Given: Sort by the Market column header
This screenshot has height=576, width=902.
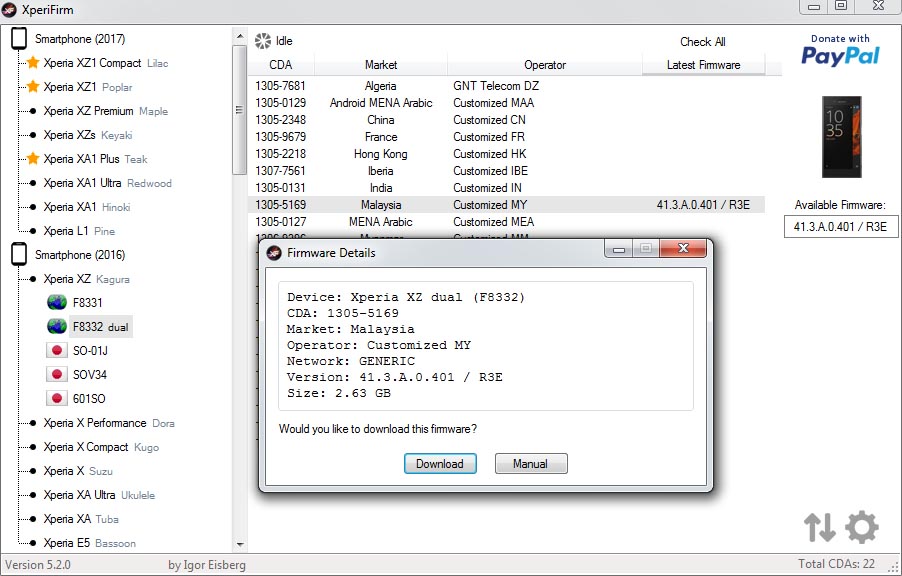Looking at the screenshot, I should pos(381,65).
